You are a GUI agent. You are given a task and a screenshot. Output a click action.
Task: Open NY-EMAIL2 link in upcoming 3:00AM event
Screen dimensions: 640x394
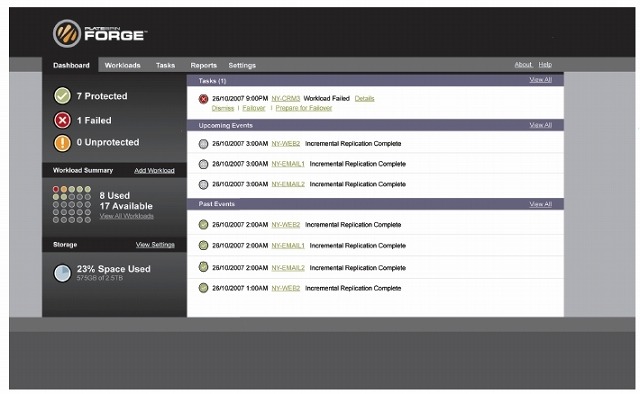pos(288,185)
